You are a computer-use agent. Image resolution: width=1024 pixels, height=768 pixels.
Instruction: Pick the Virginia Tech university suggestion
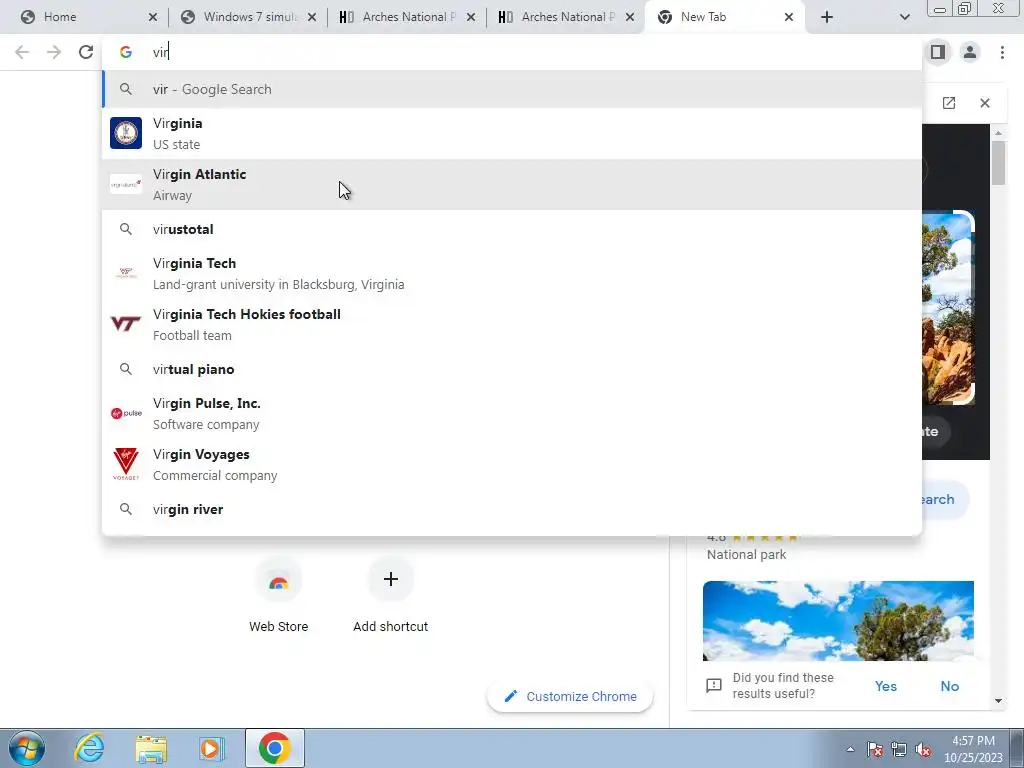pos(512,273)
